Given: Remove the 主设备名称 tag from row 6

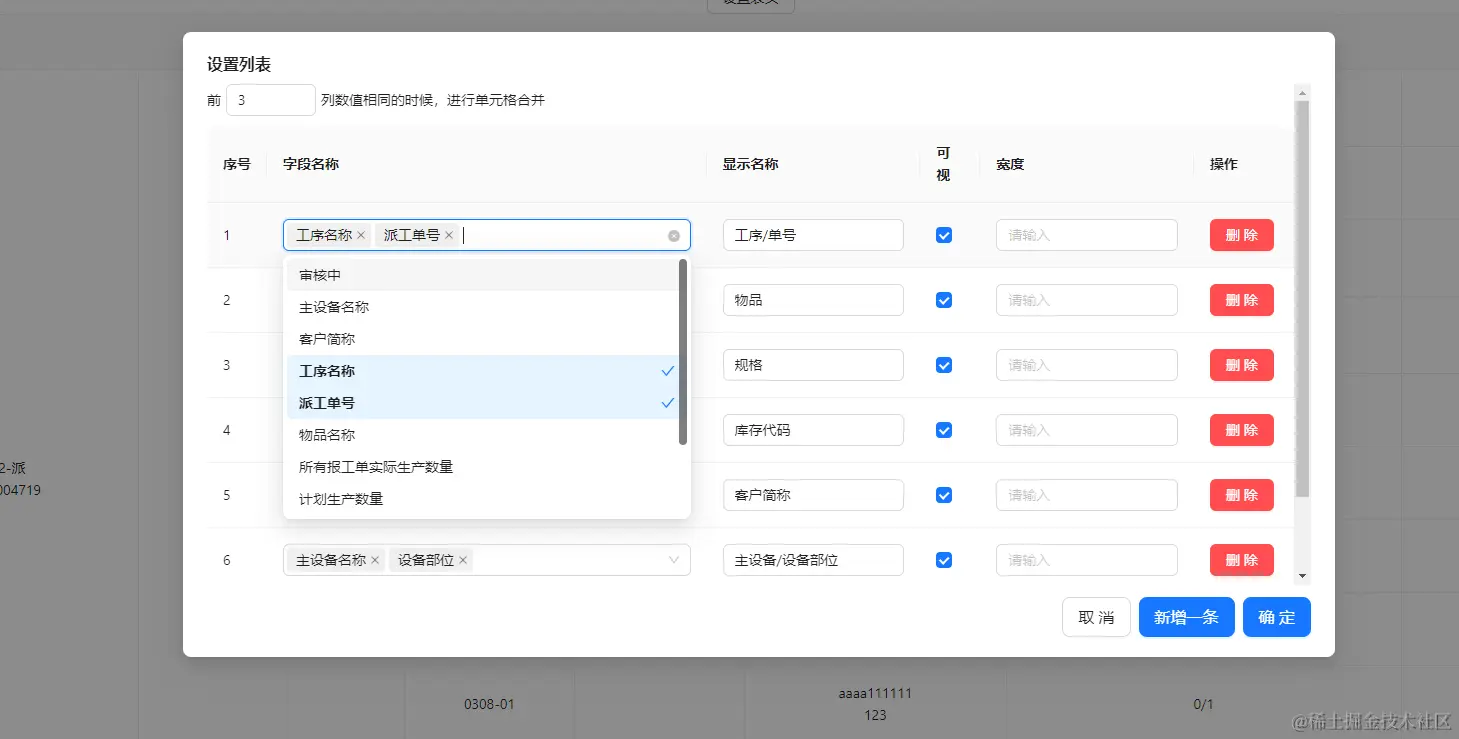Looking at the screenshot, I should click(375, 560).
